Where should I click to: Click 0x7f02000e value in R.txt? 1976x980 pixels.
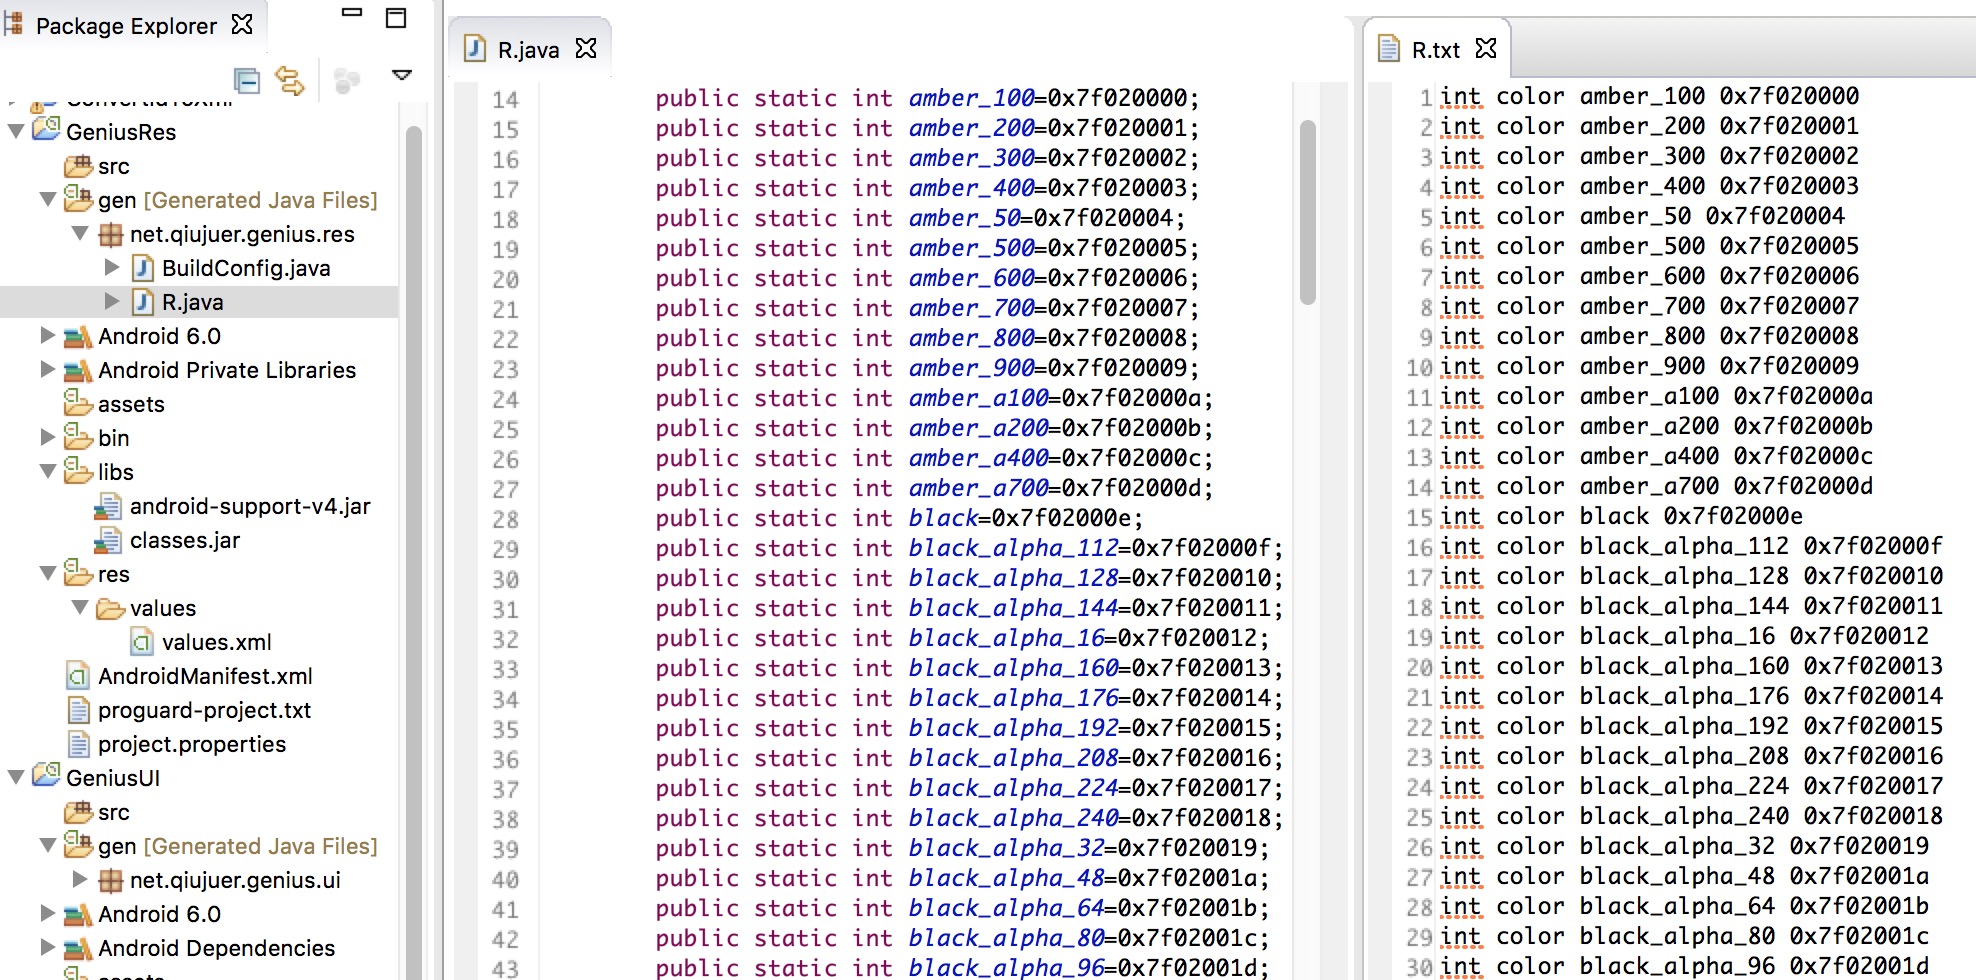point(1733,516)
